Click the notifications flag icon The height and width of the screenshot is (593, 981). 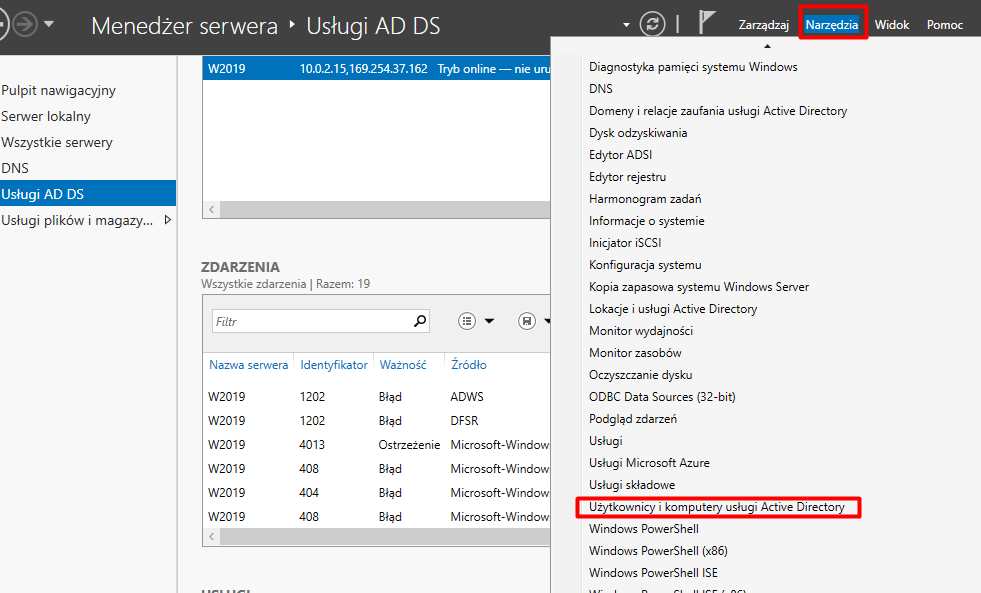click(706, 25)
